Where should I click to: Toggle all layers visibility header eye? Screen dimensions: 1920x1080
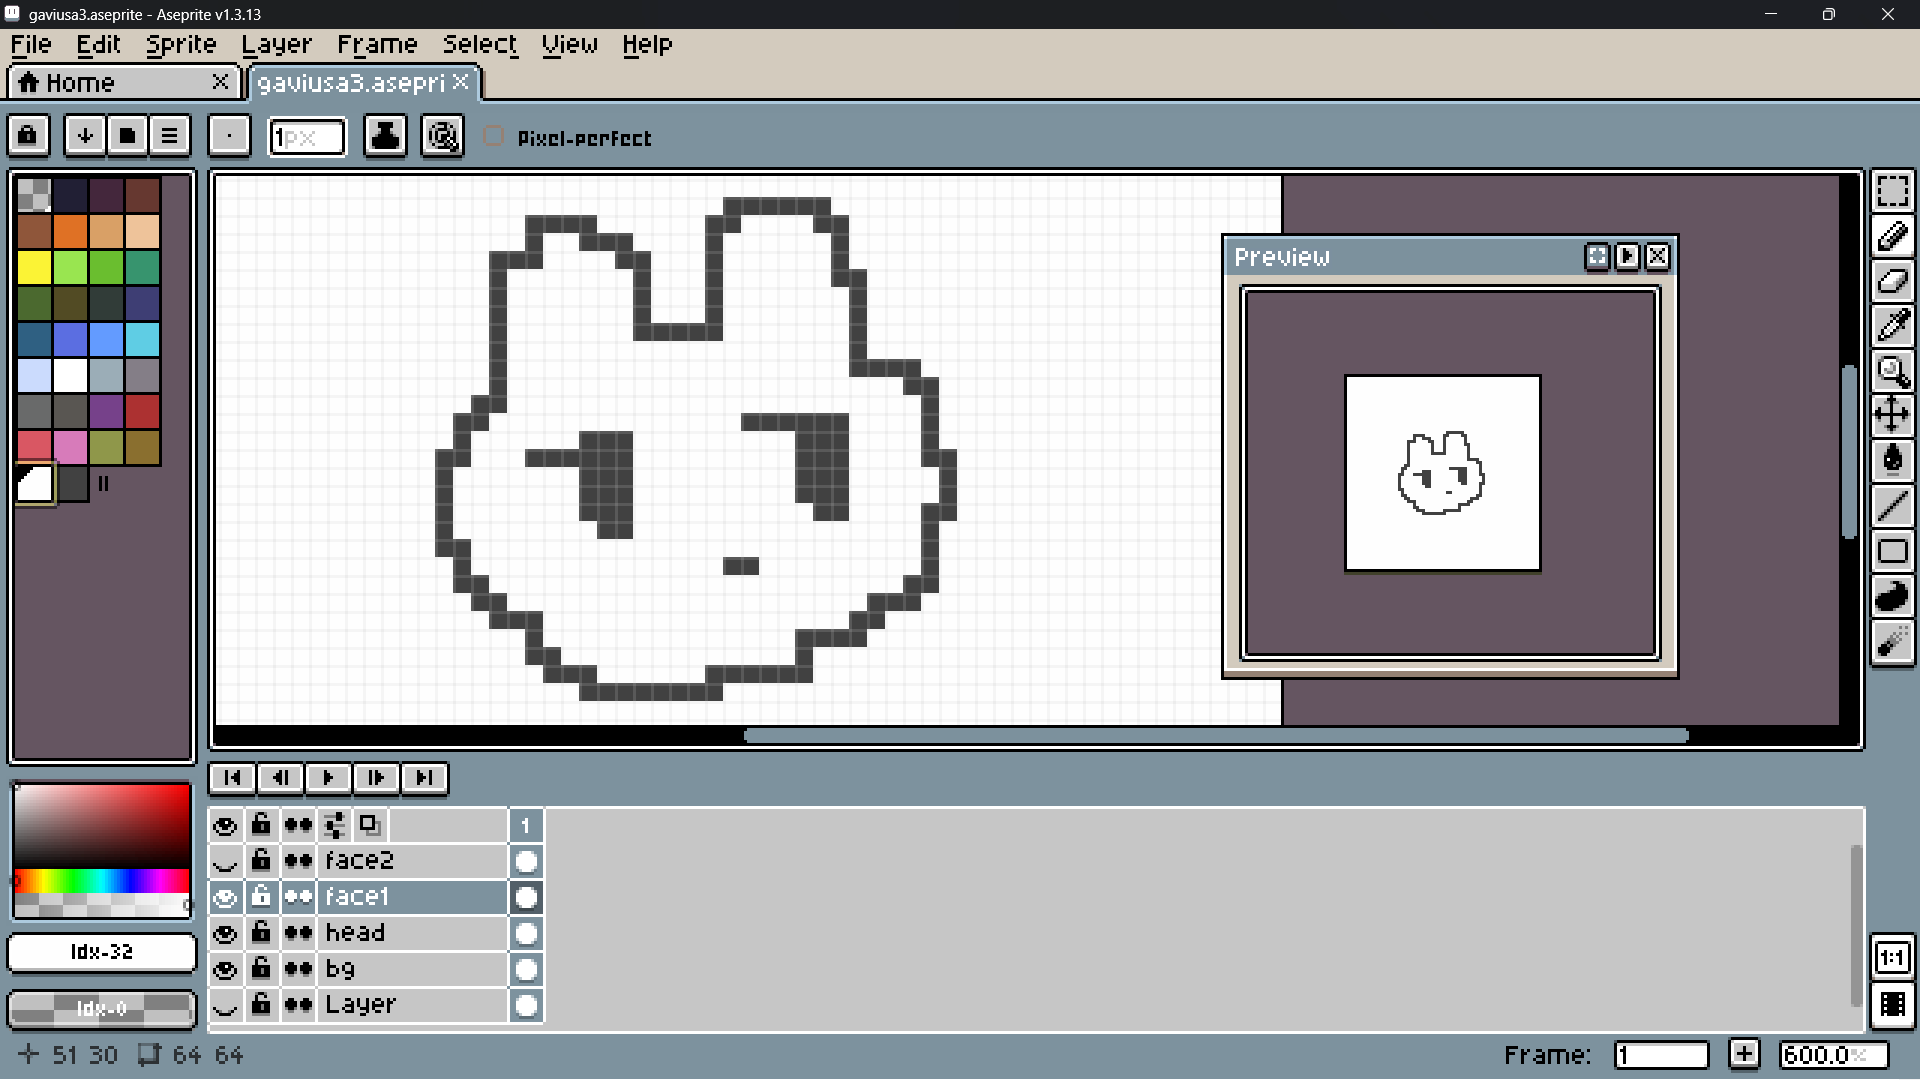[x=225, y=825]
